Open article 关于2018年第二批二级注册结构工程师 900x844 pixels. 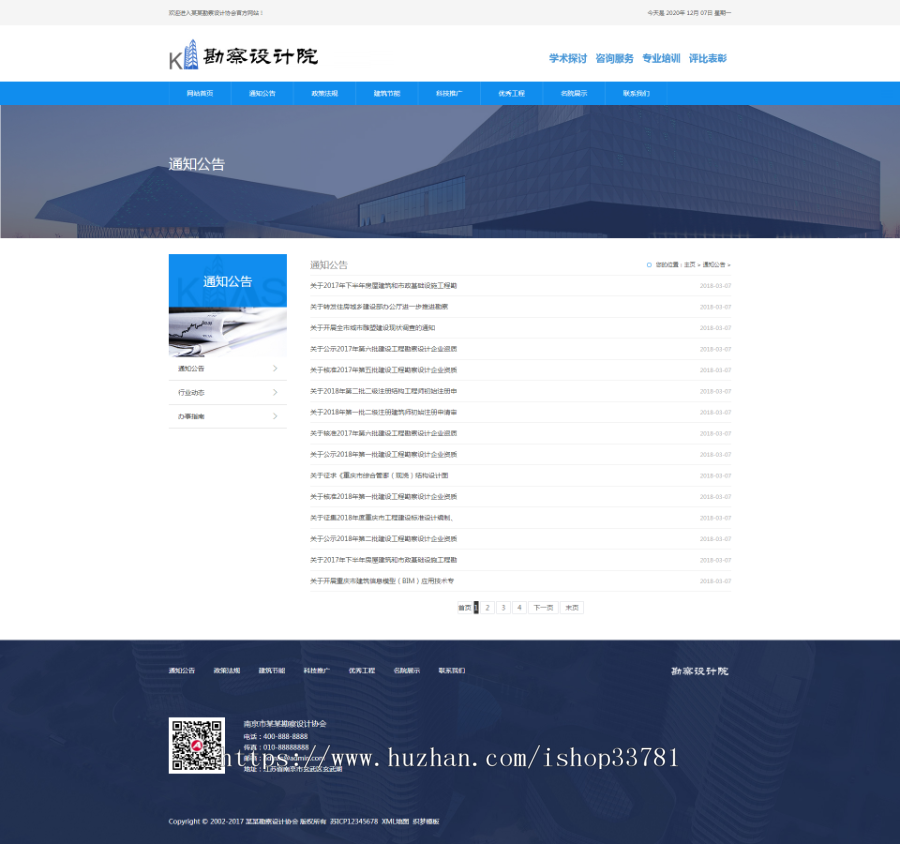click(383, 391)
